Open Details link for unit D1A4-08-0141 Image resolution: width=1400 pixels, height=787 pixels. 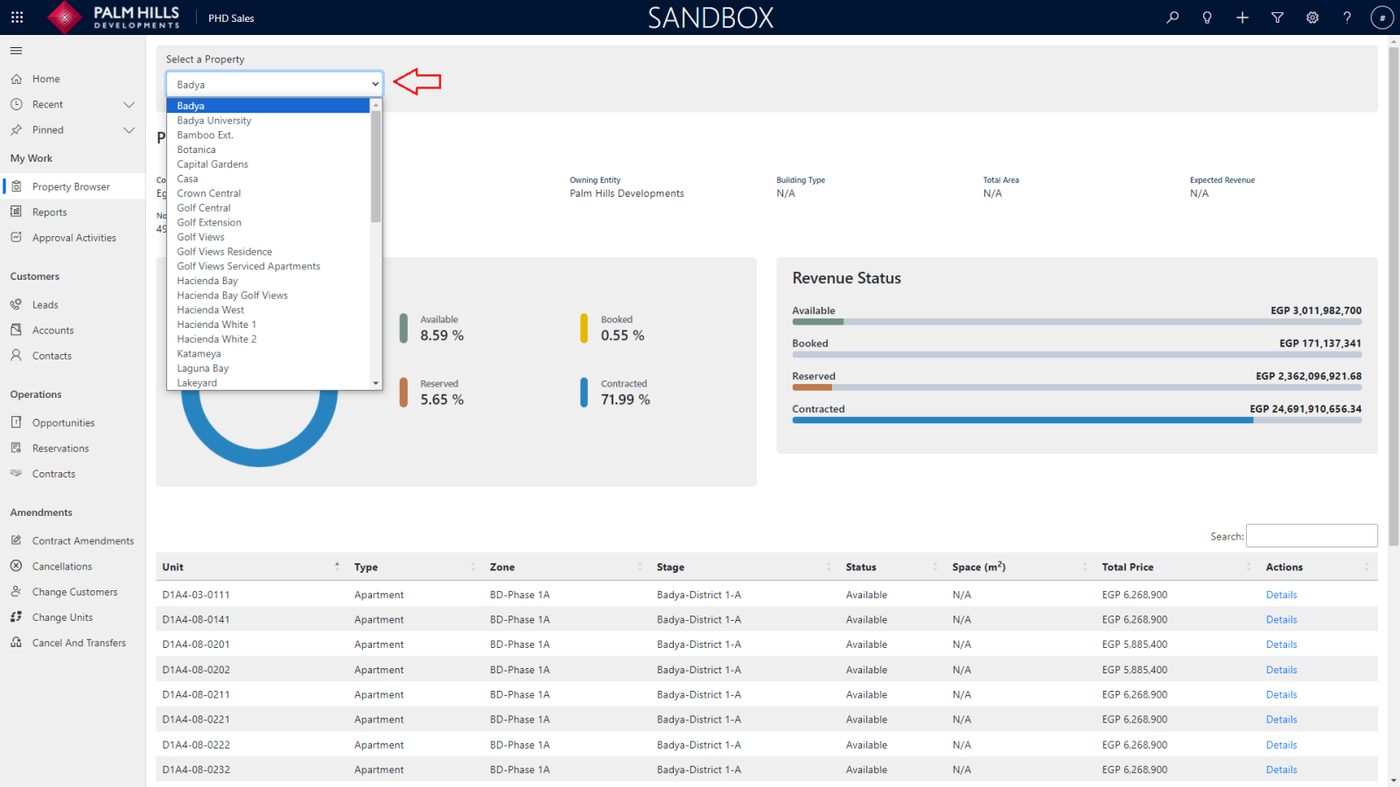pyautogui.click(x=1281, y=620)
